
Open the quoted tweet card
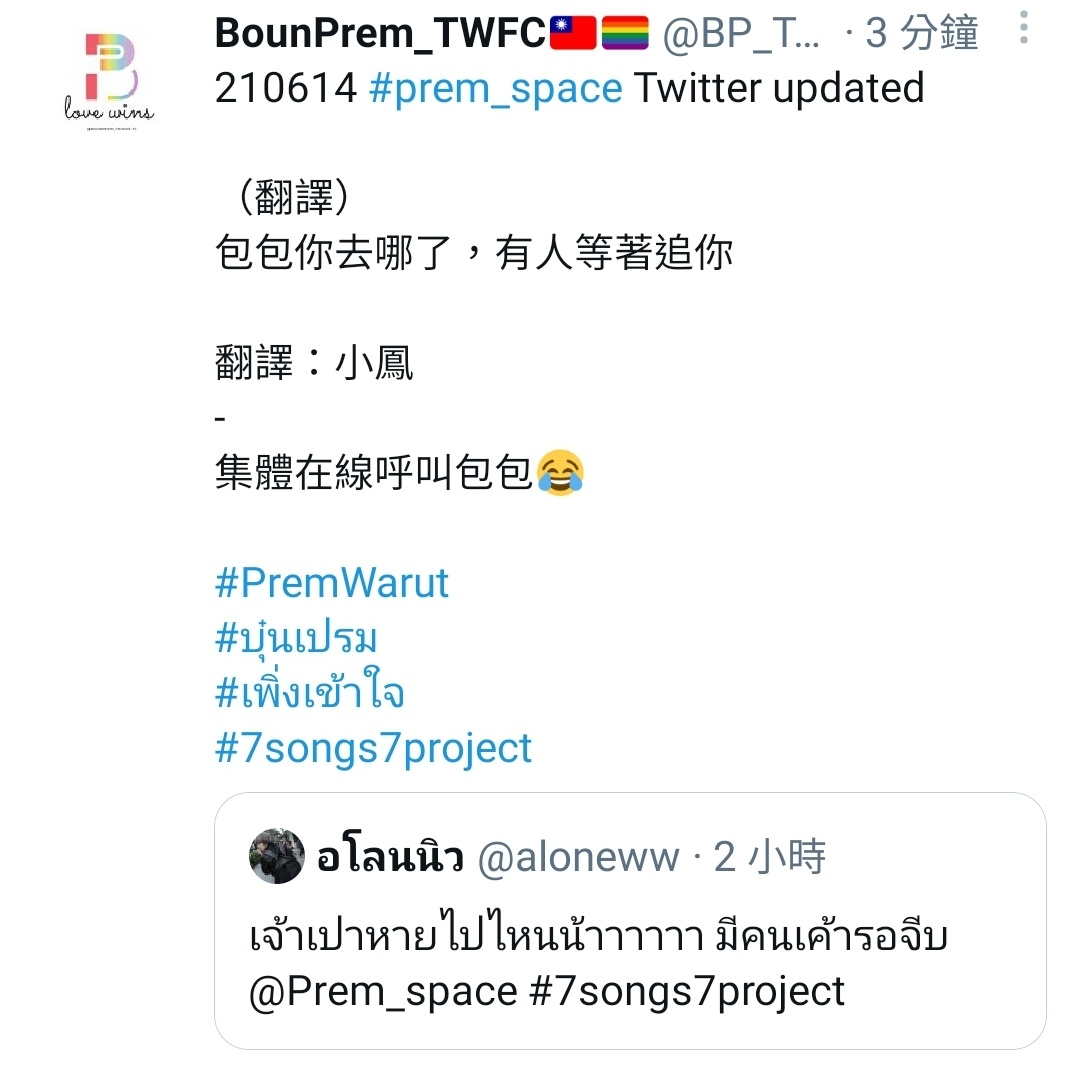pyautogui.click(x=630, y=921)
